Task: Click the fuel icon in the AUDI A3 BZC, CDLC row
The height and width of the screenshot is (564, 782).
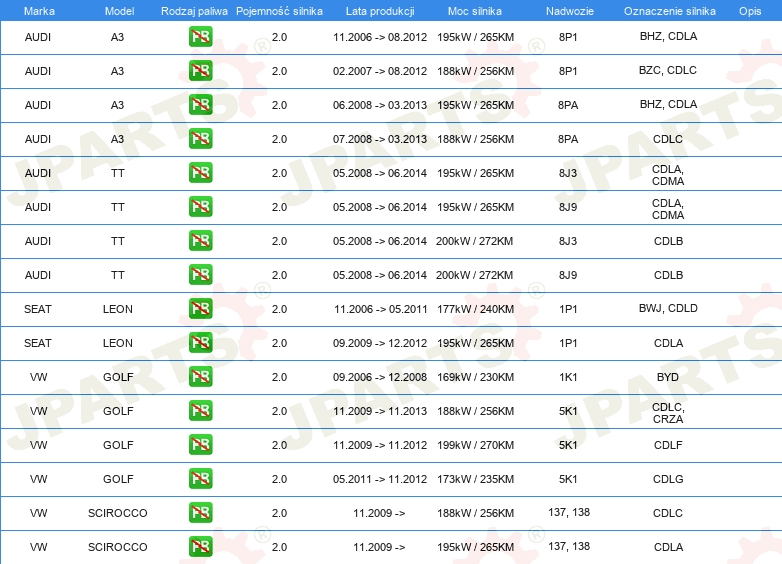Action: tap(200, 71)
